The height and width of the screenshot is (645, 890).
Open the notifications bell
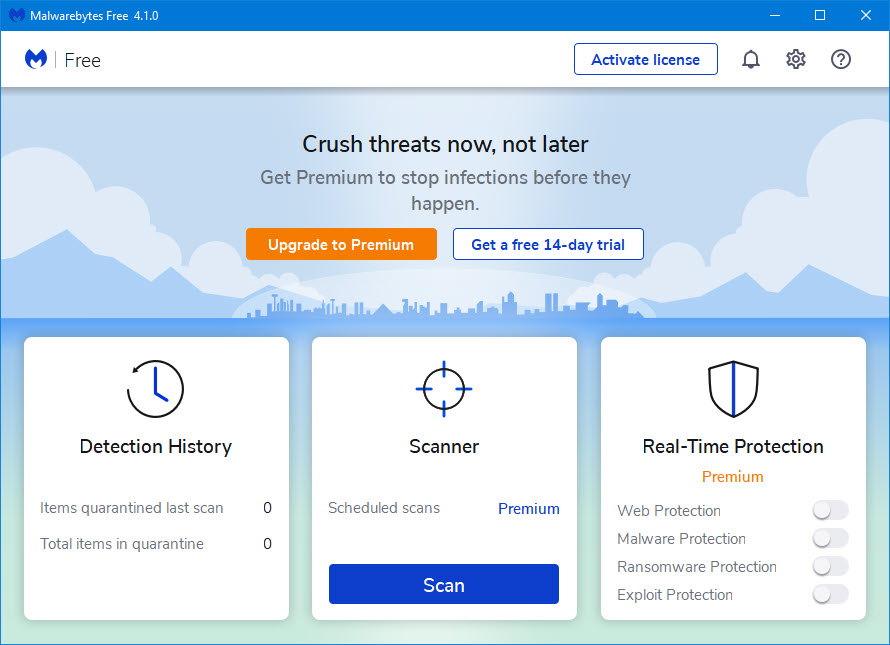click(x=750, y=60)
